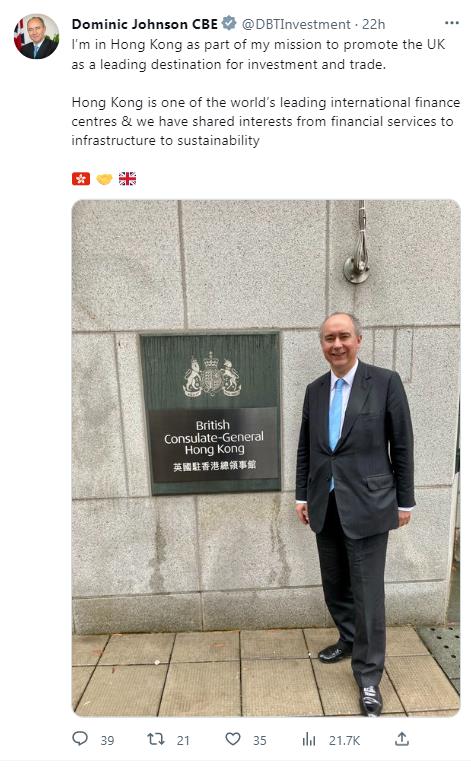Image resolution: width=471 pixels, height=767 pixels.
Task: Click the Hong Kong flag emoji
Action: 81,179
